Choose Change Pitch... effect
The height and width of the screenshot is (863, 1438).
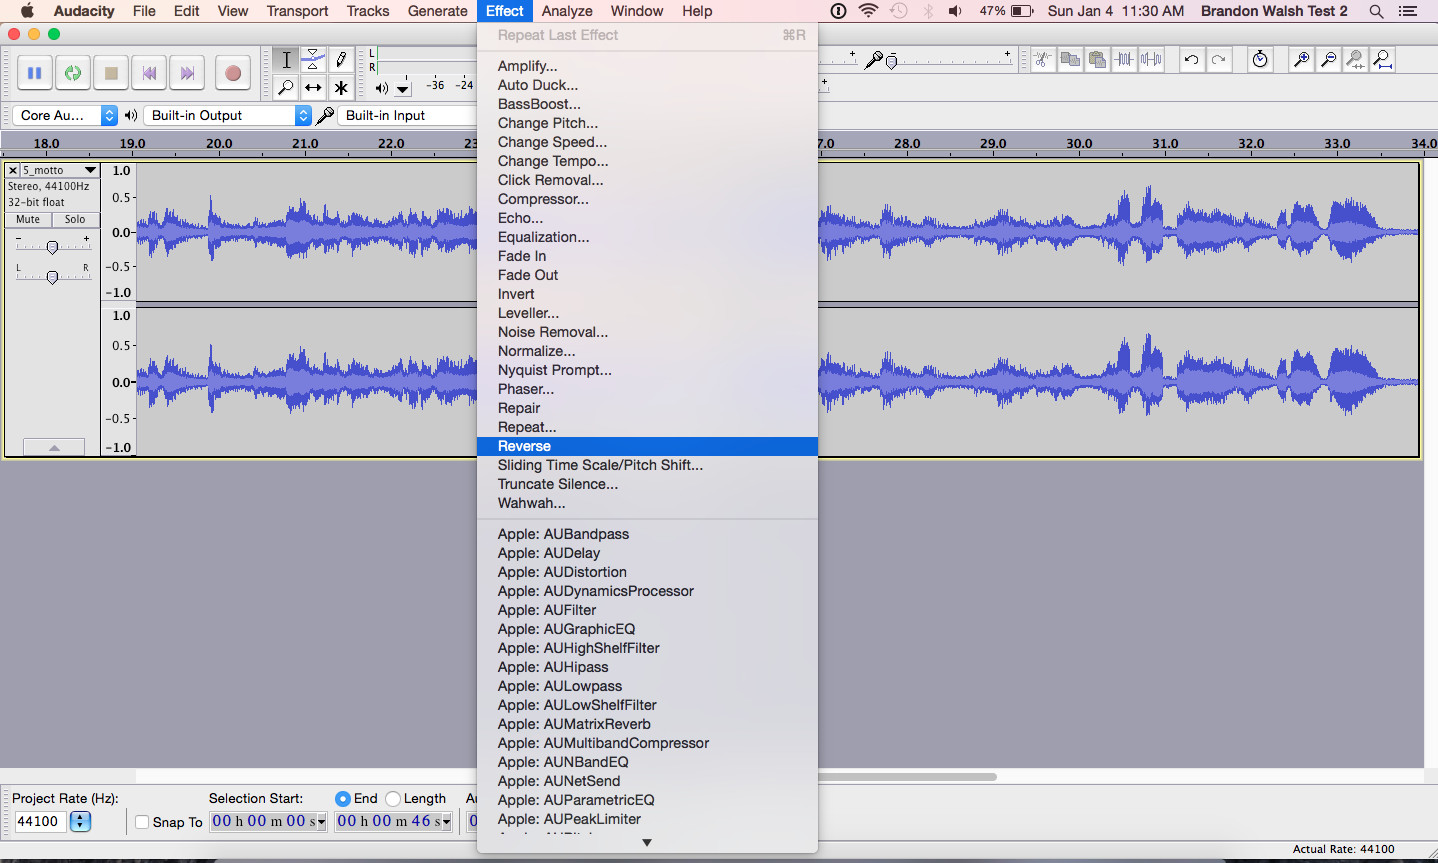647,123
